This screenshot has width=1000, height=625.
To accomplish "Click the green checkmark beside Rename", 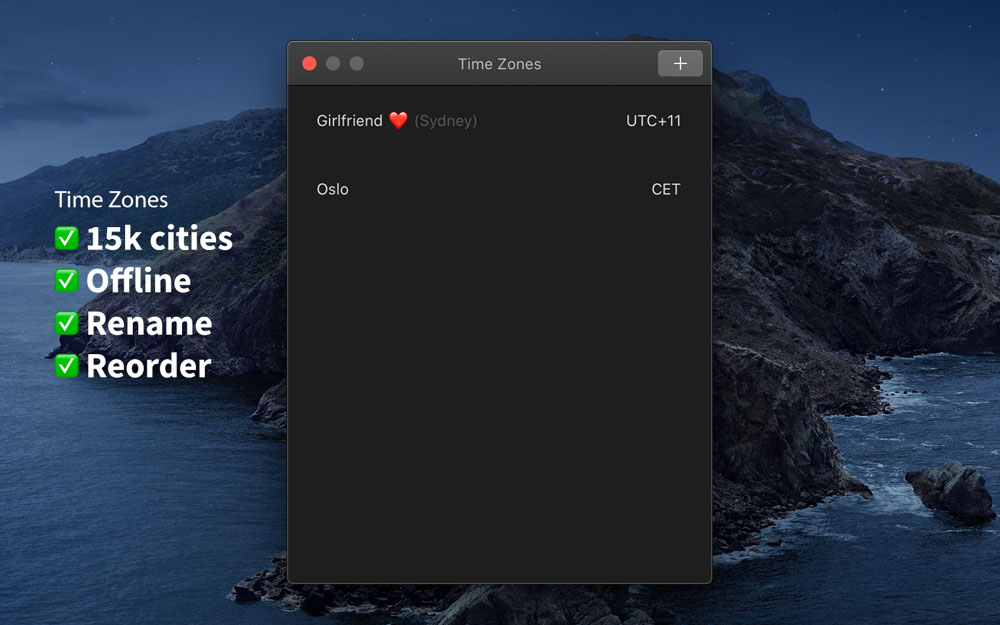I will tap(66, 323).
